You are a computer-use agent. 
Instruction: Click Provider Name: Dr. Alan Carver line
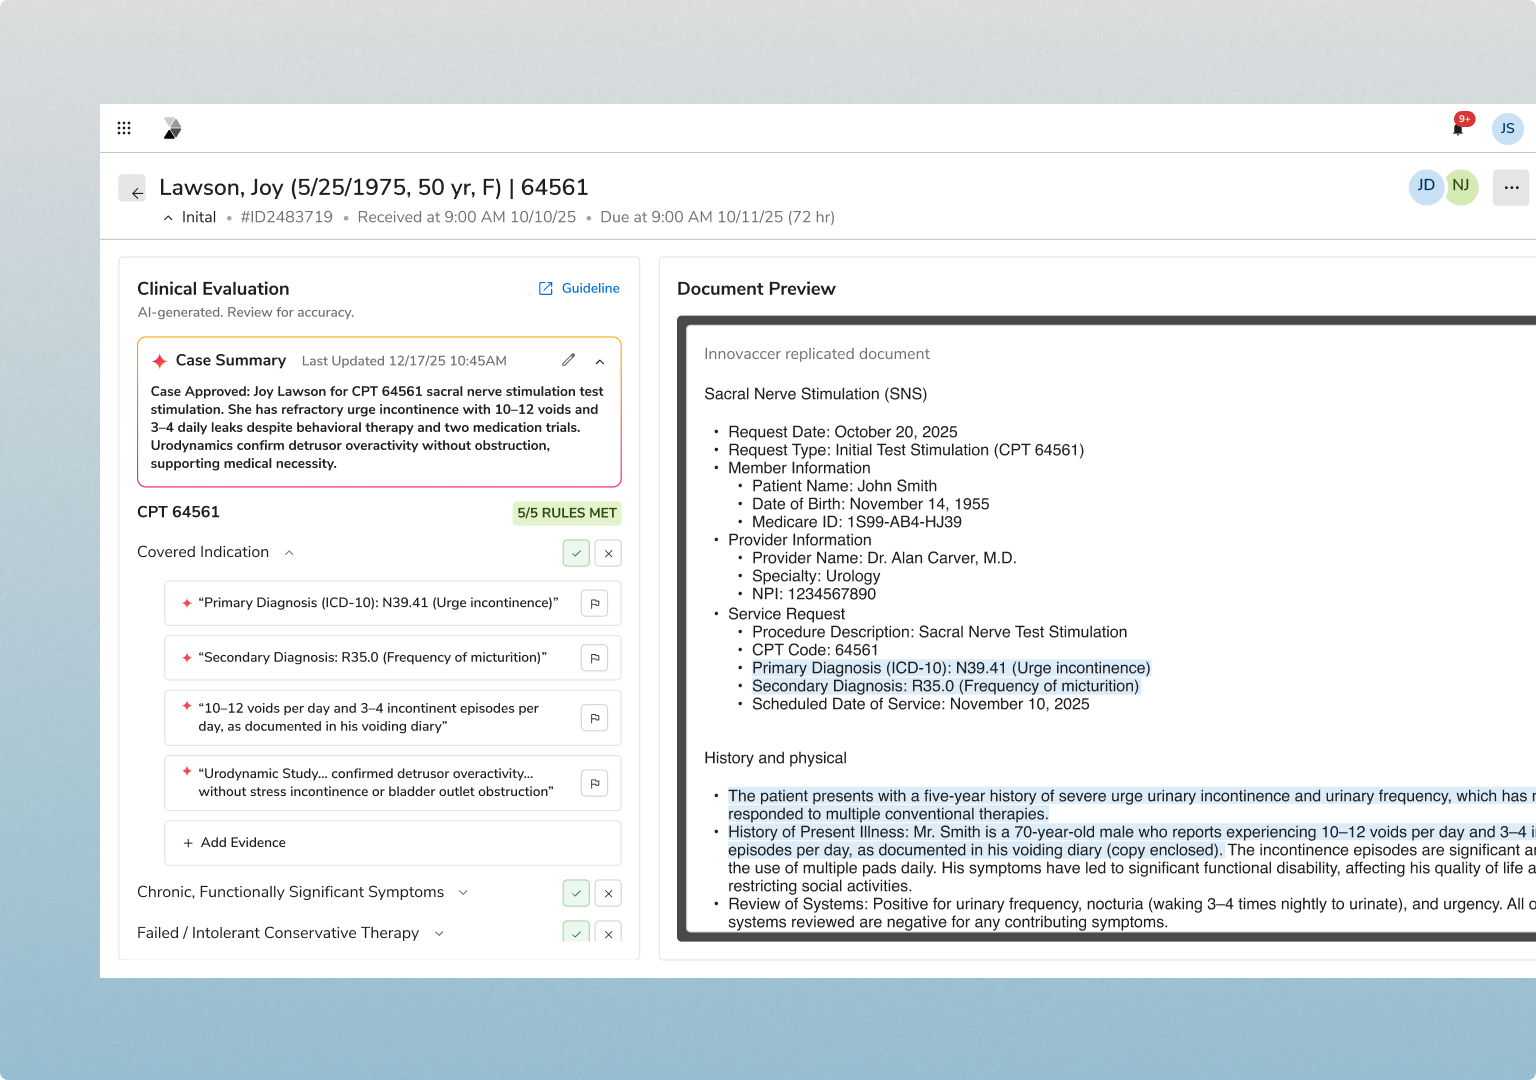tap(884, 558)
